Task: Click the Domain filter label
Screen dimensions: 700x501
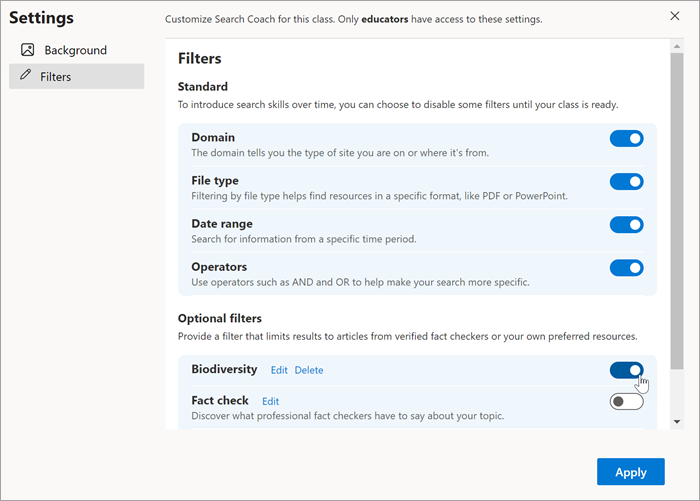Action: pyautogui.click(x=213, y=137)
